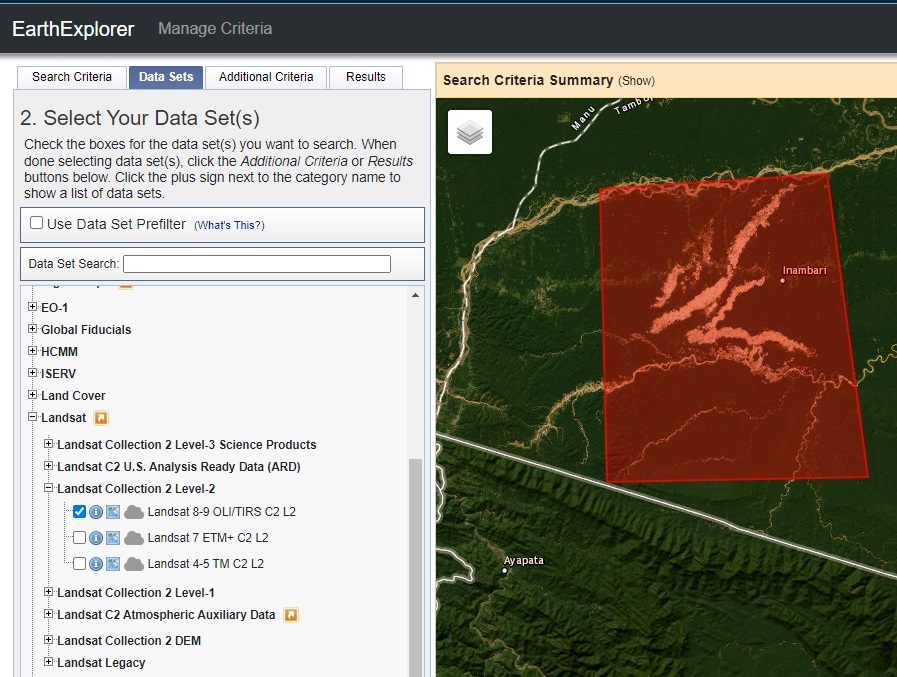
Task: Click the "Global Fiducials" category name
Action: (x=86, y=330)
